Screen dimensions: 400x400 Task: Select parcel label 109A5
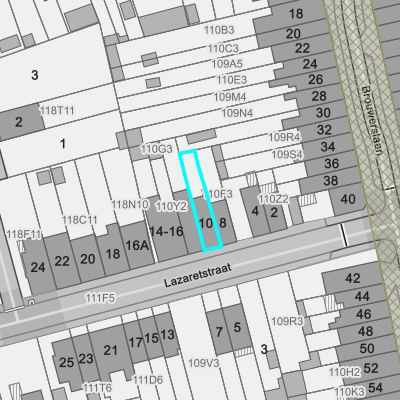click(227, 64)
